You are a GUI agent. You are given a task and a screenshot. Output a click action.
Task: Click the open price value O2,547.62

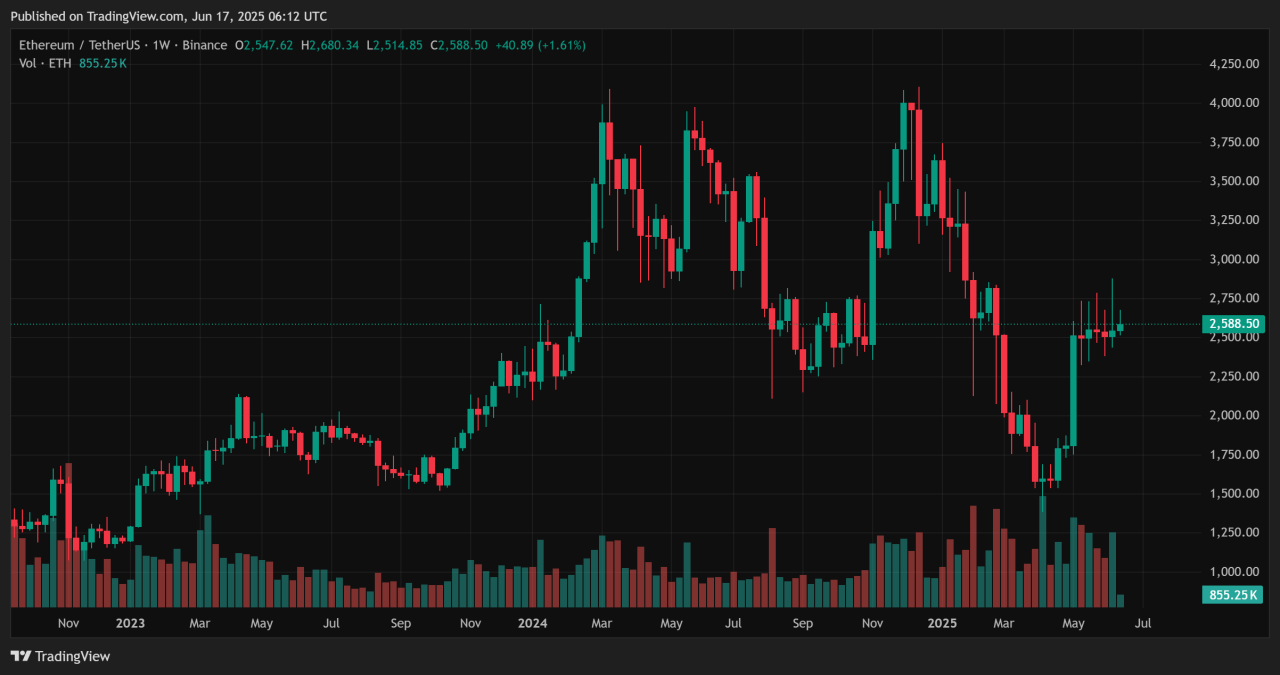264,46
